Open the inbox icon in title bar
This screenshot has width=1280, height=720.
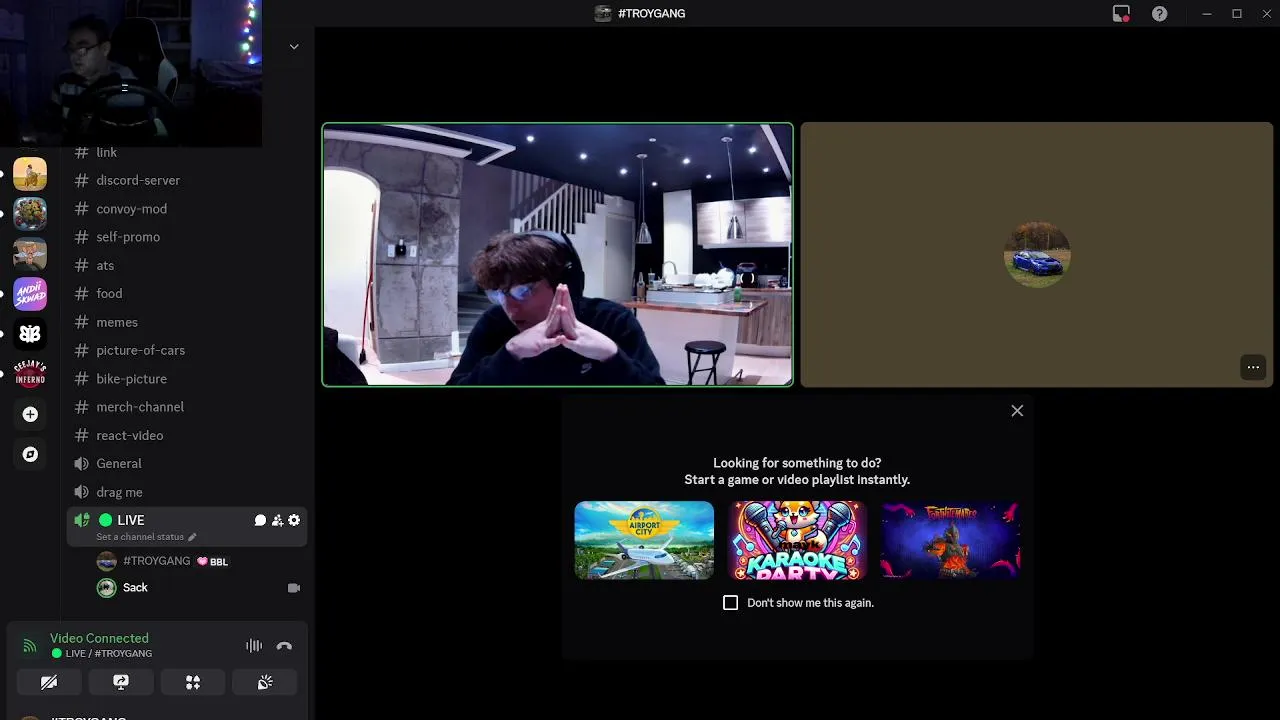pos(1121,13)
